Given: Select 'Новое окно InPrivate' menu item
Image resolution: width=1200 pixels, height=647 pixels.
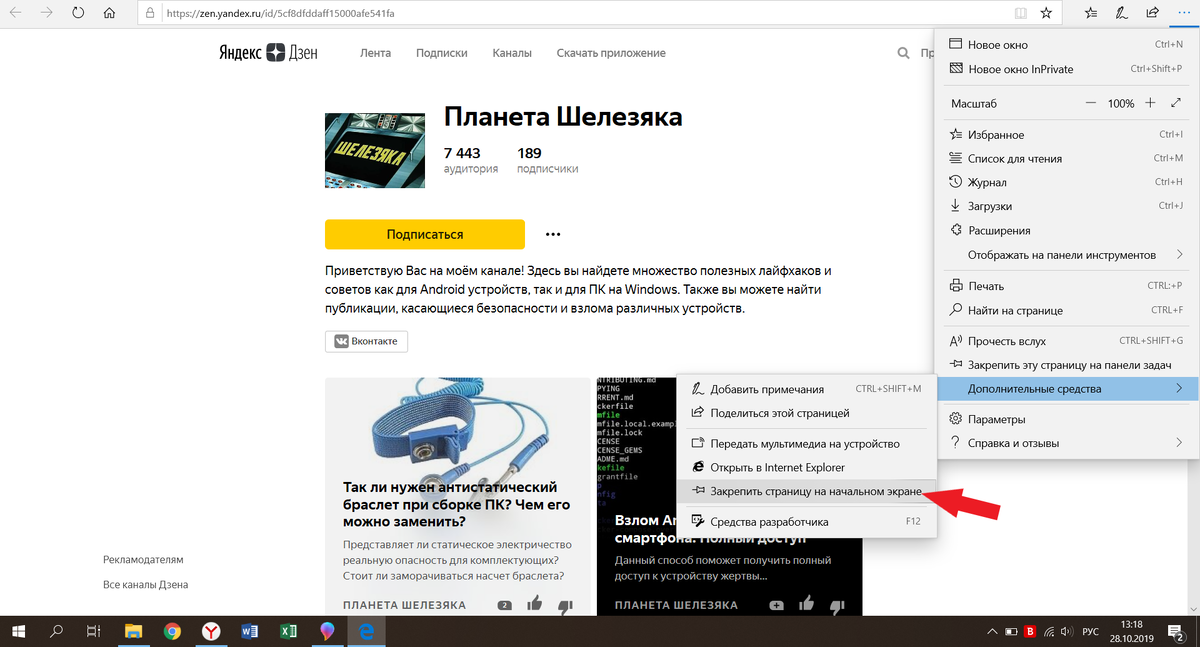Looking at the screenshot, I should (x=1066, y=69).
